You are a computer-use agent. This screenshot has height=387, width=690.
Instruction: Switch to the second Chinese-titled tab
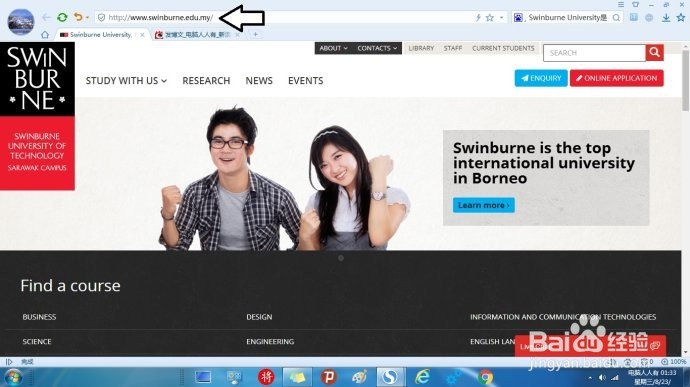[197, 35]
